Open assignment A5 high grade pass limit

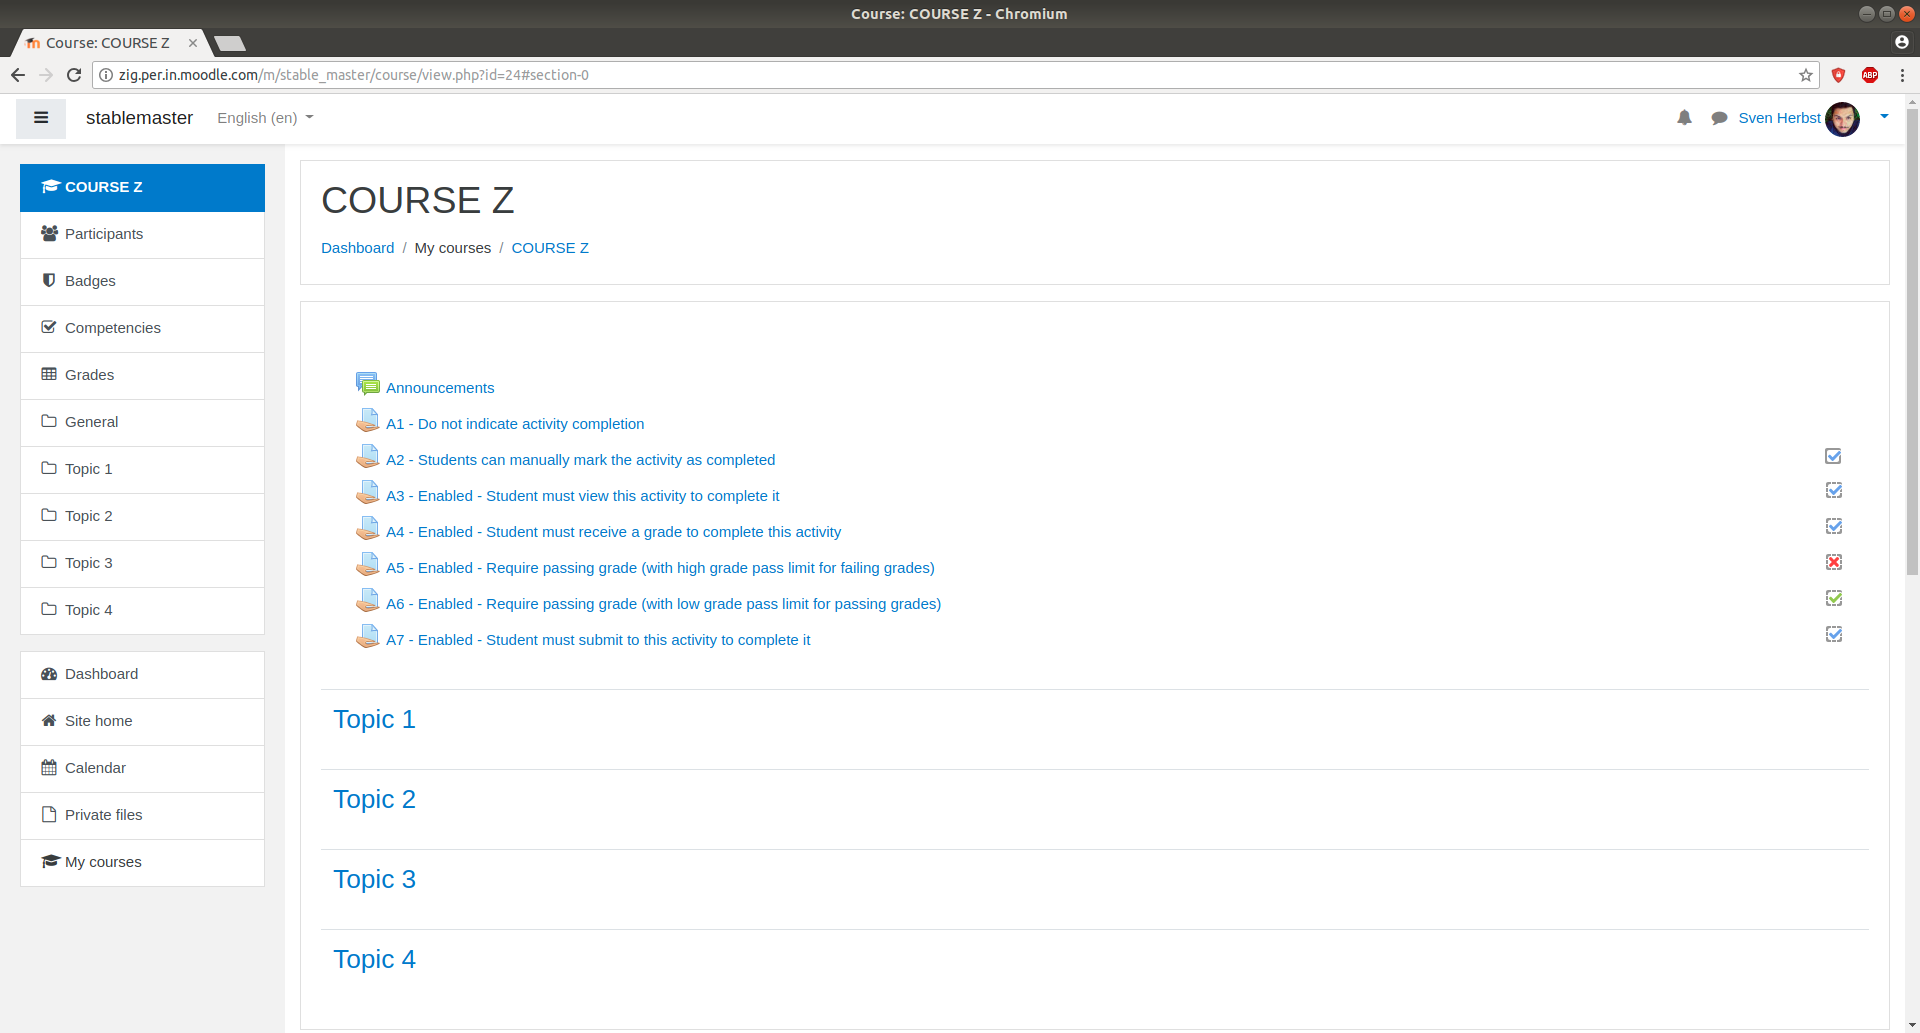[660, 568]
